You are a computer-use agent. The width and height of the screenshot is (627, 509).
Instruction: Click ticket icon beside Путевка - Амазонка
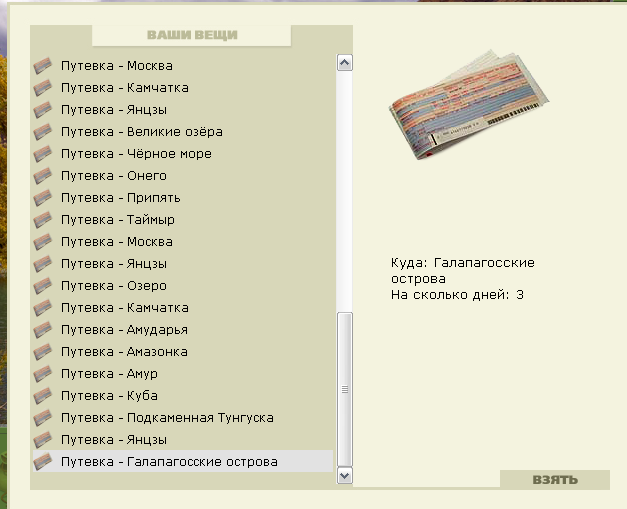click(x=42, y=351)
